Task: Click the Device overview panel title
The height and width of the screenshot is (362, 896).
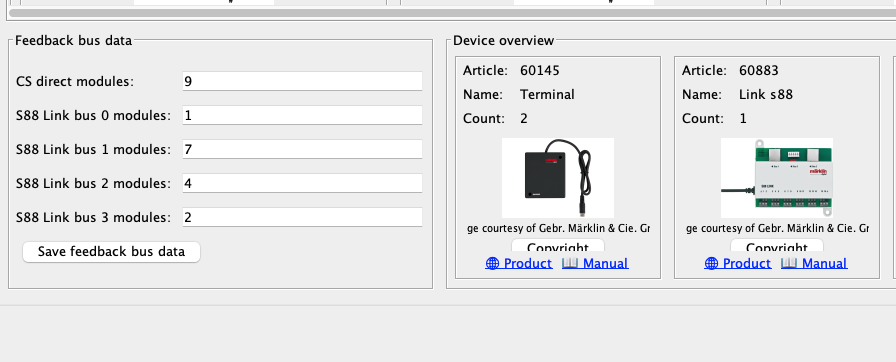Action: (503, 41)
